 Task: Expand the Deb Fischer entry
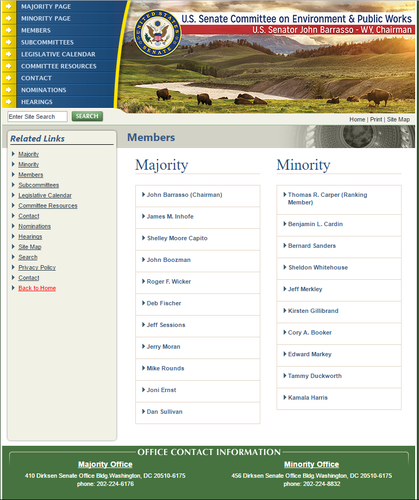tap(198, 304)
